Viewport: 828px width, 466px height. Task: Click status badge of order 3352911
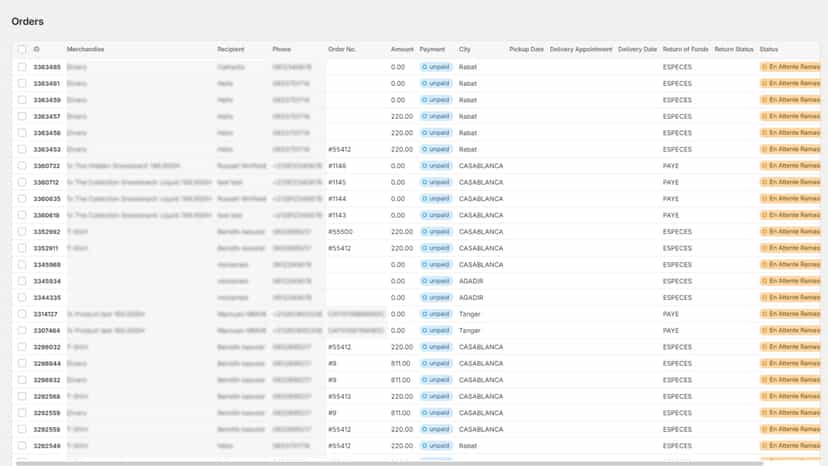point(791,248)
